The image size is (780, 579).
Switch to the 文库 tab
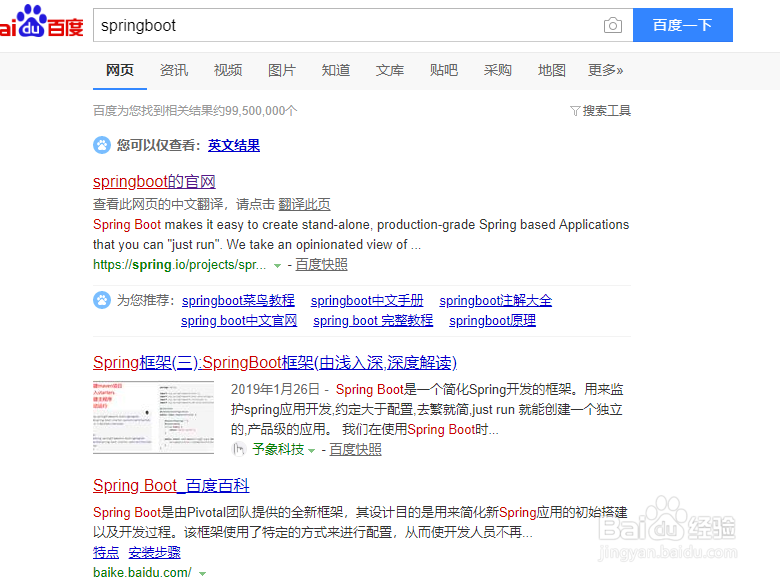click(390, 70)
